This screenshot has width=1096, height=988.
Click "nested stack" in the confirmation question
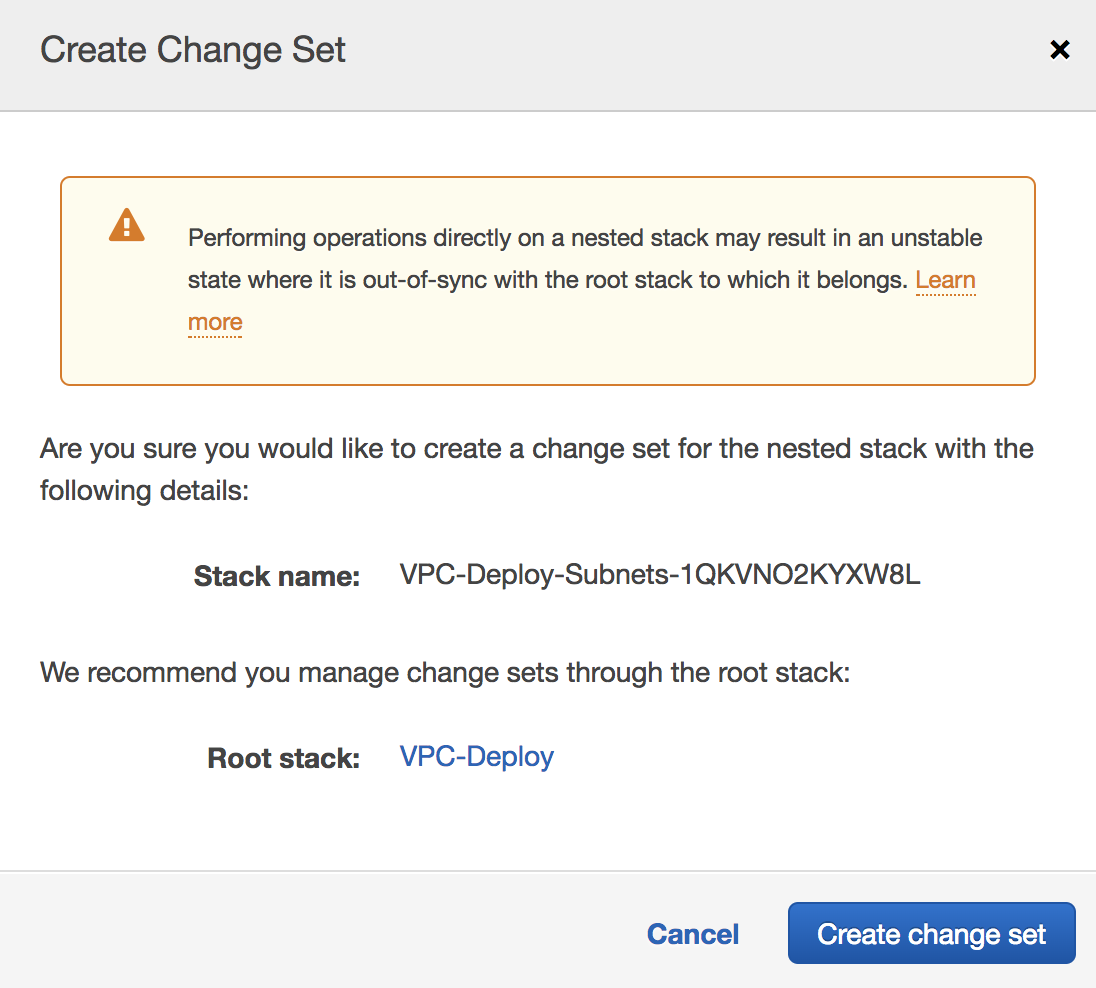point(842,448)
